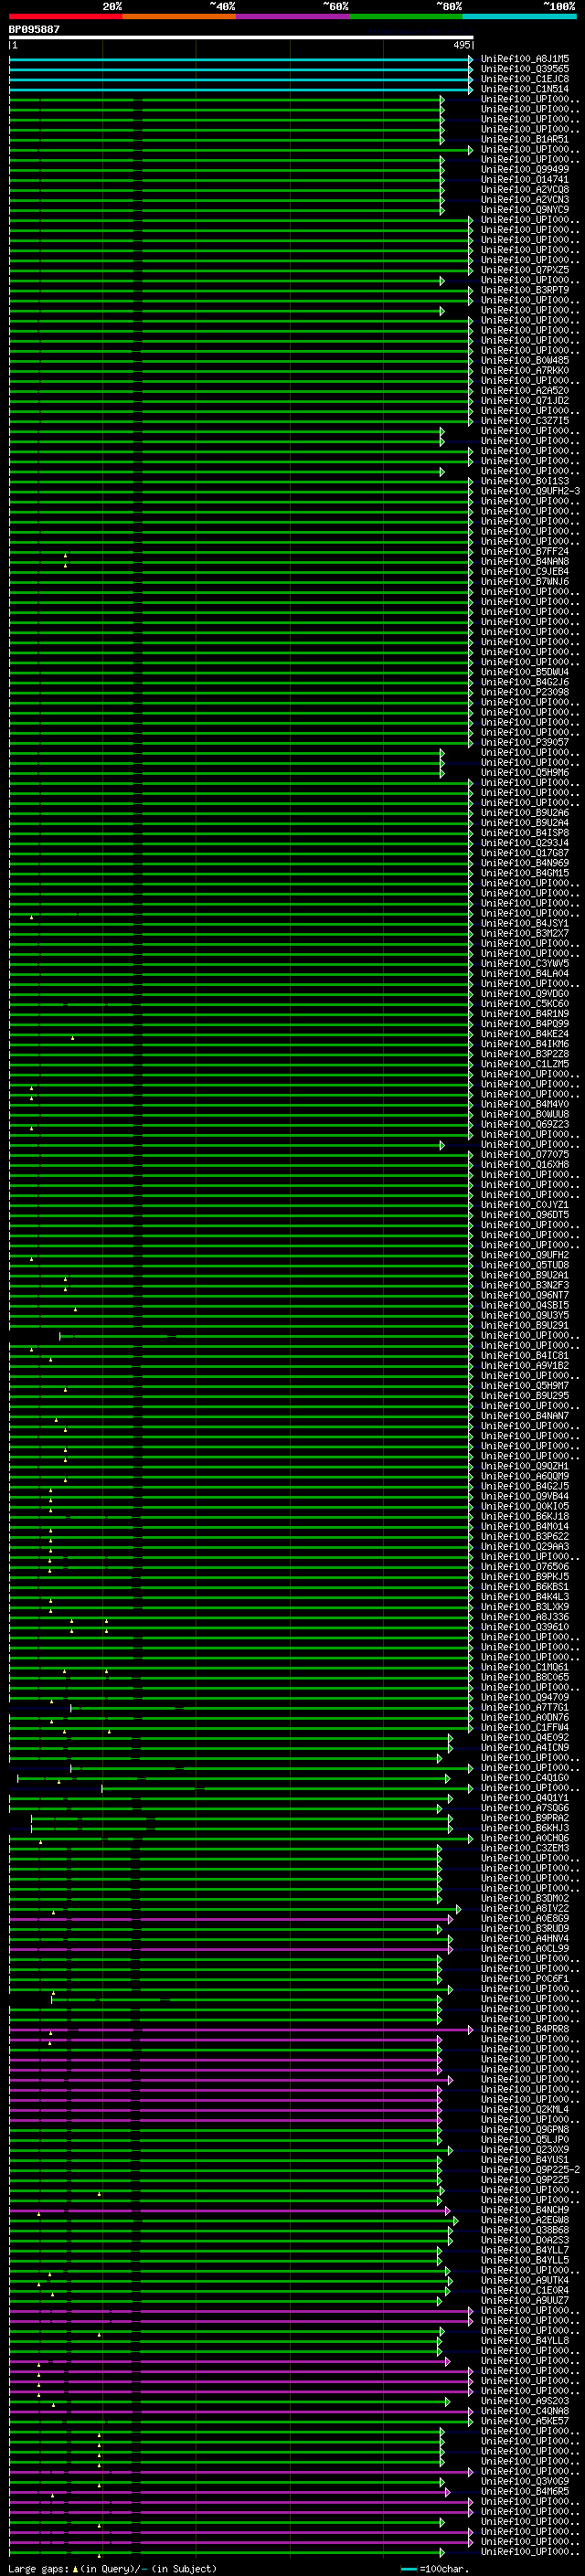Click the white query sequence bar

point(241,38)
